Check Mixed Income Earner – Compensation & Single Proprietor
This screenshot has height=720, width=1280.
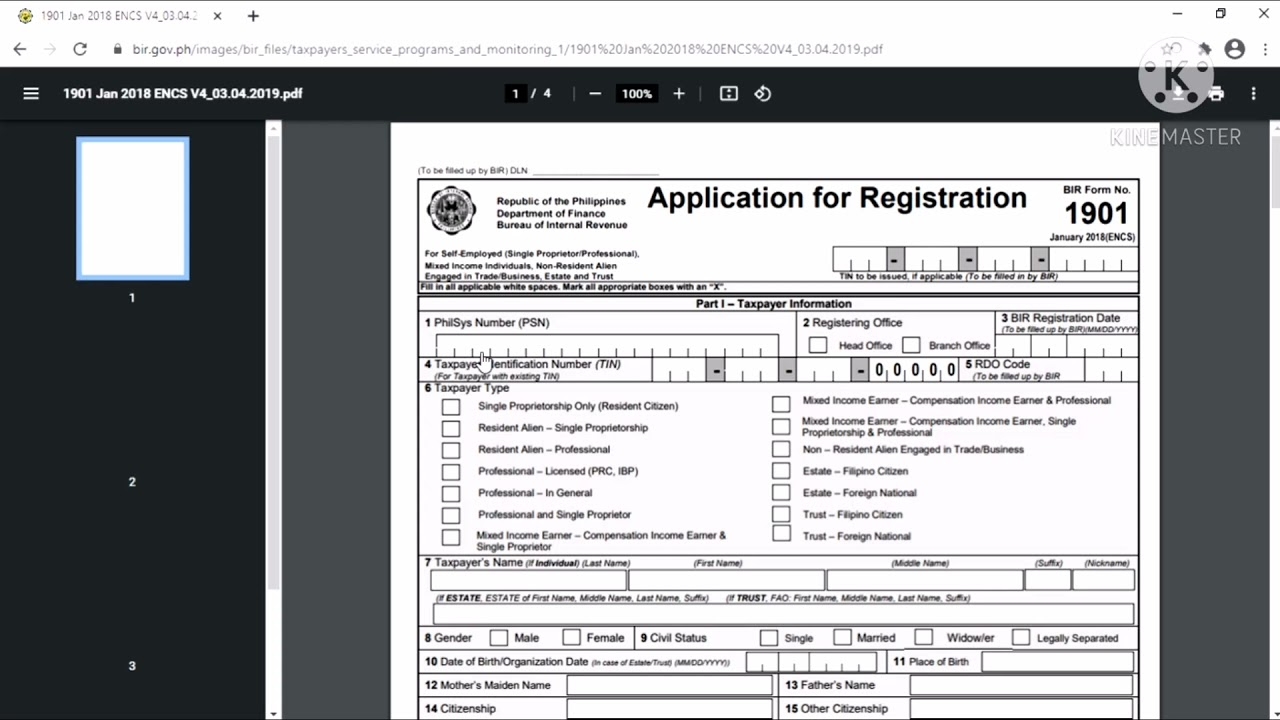tap(451, 538)
